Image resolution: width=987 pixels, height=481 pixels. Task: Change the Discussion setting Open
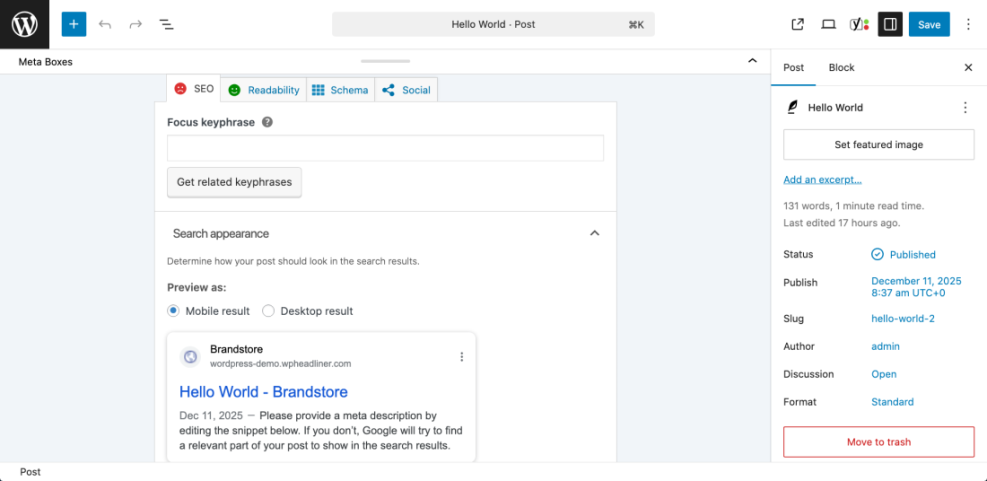(x=884, y=374)
